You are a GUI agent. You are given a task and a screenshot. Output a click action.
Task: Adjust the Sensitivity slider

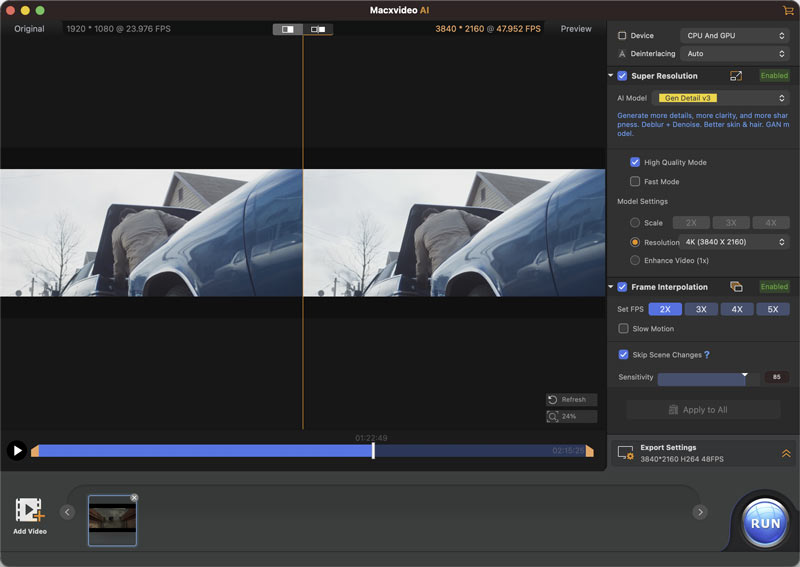744,378
